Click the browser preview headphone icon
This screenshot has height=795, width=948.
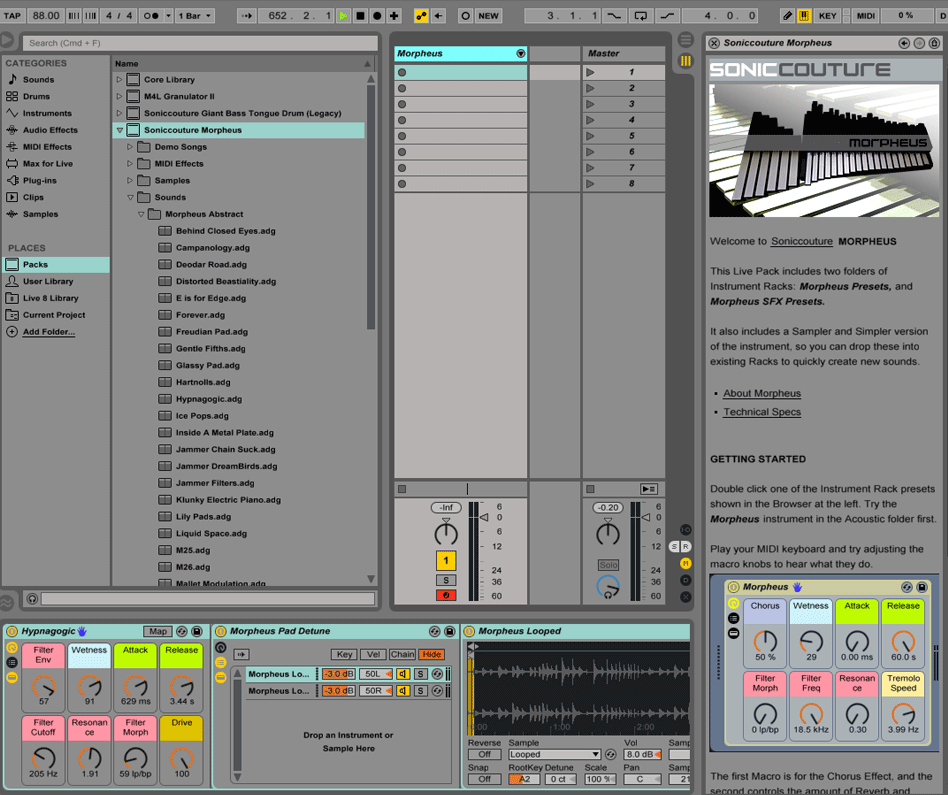tap(32, 599)
